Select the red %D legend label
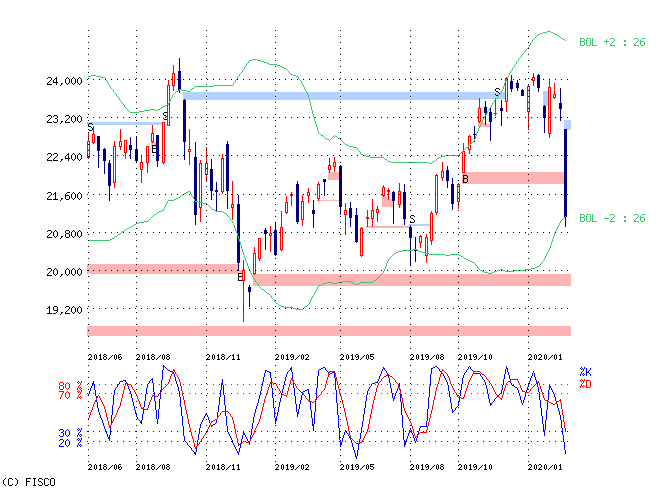This screenshot has width=670, height=504. [585, 383]
